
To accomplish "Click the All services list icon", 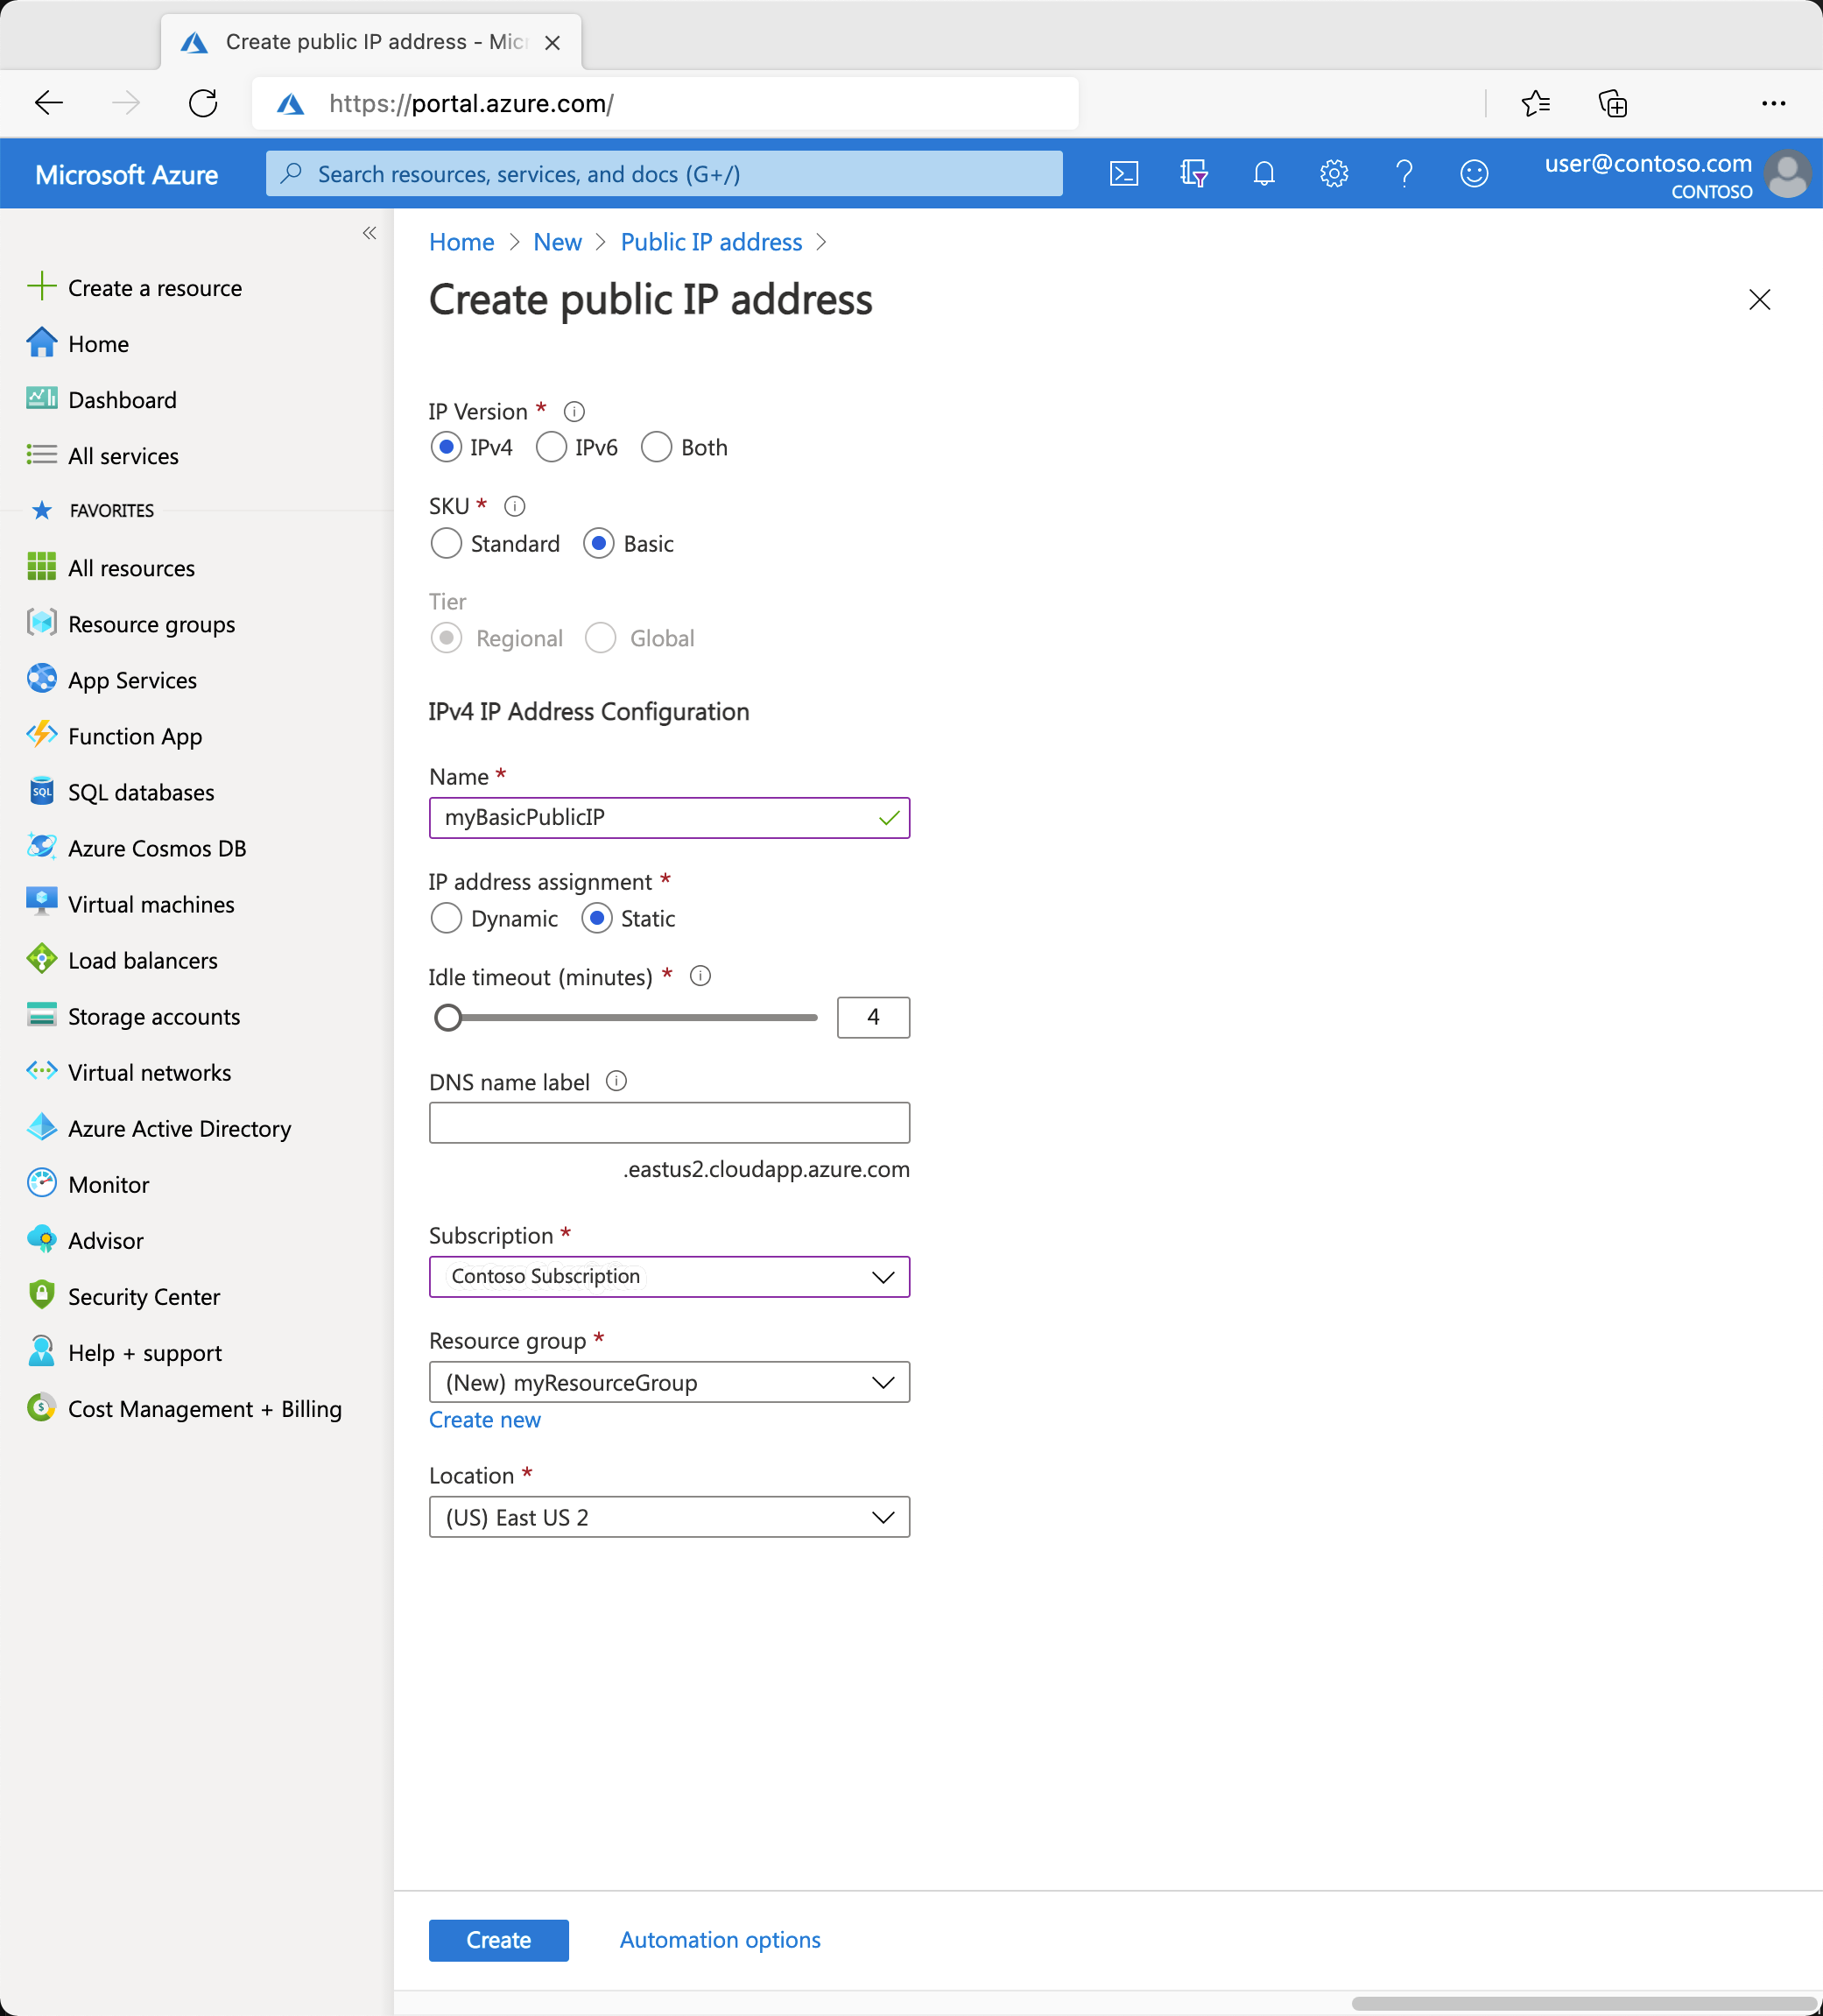I will 41,455.
